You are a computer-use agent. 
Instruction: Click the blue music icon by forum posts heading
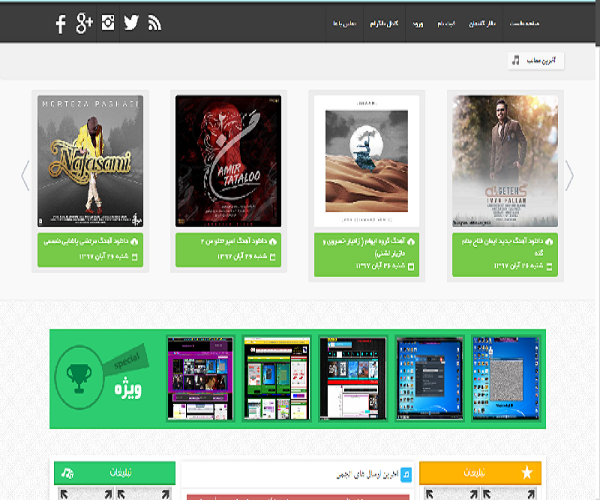406,475
